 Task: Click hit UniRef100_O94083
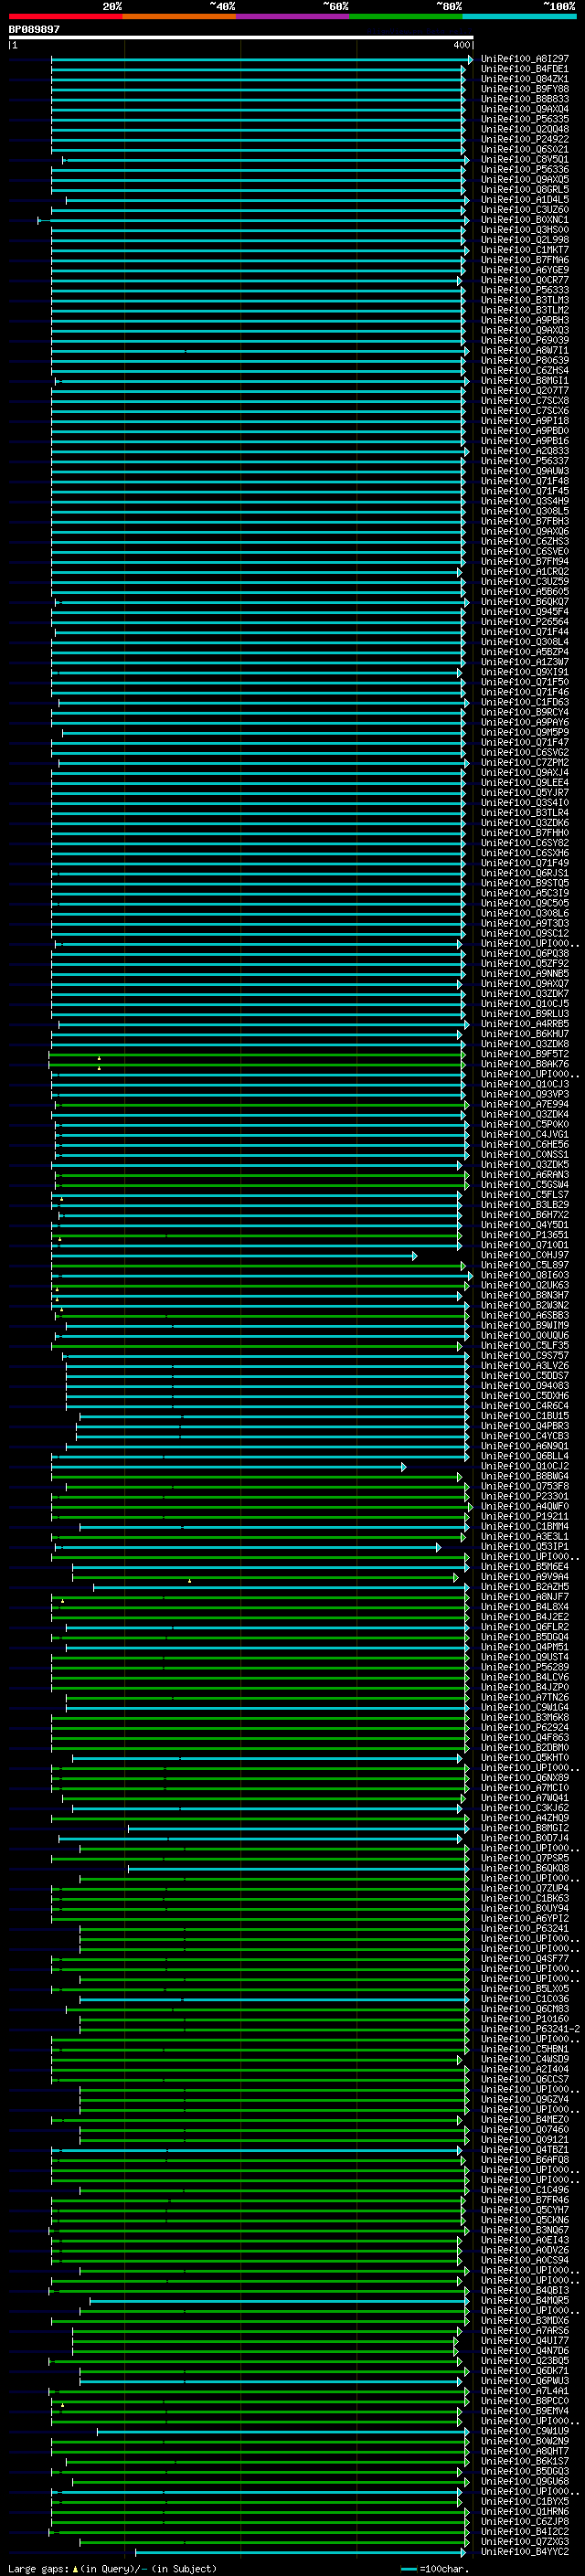[x=524, y=1385]
